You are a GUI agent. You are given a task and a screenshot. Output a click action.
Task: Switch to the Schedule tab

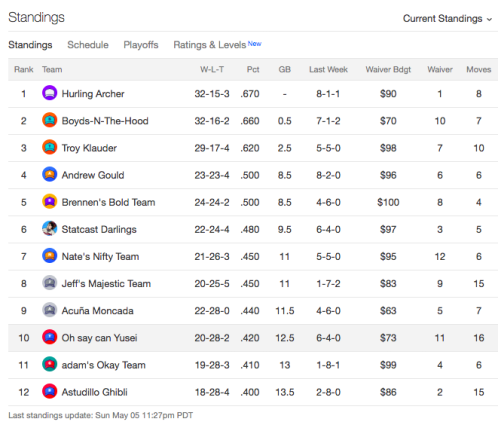[x=88, y=45]
